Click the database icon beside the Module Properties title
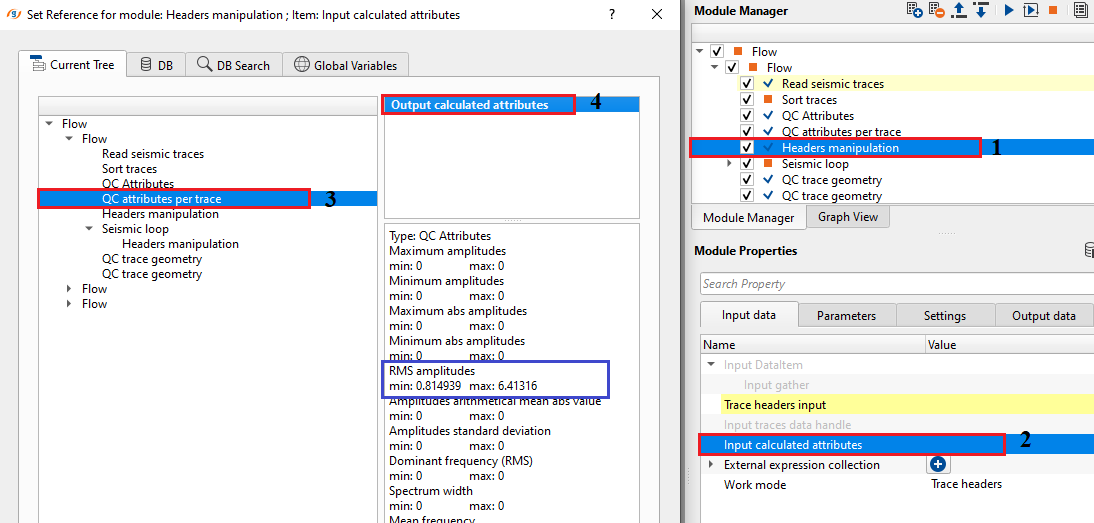Viewport: 1094px width, 523px height. point(1088,250)
